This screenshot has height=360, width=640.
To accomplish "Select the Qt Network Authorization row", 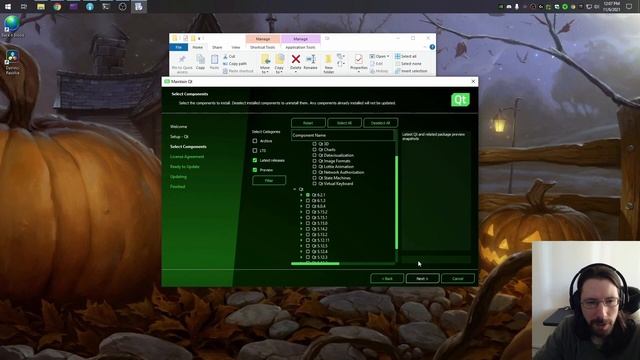I will pyautogui.click(x=341, y=172).
